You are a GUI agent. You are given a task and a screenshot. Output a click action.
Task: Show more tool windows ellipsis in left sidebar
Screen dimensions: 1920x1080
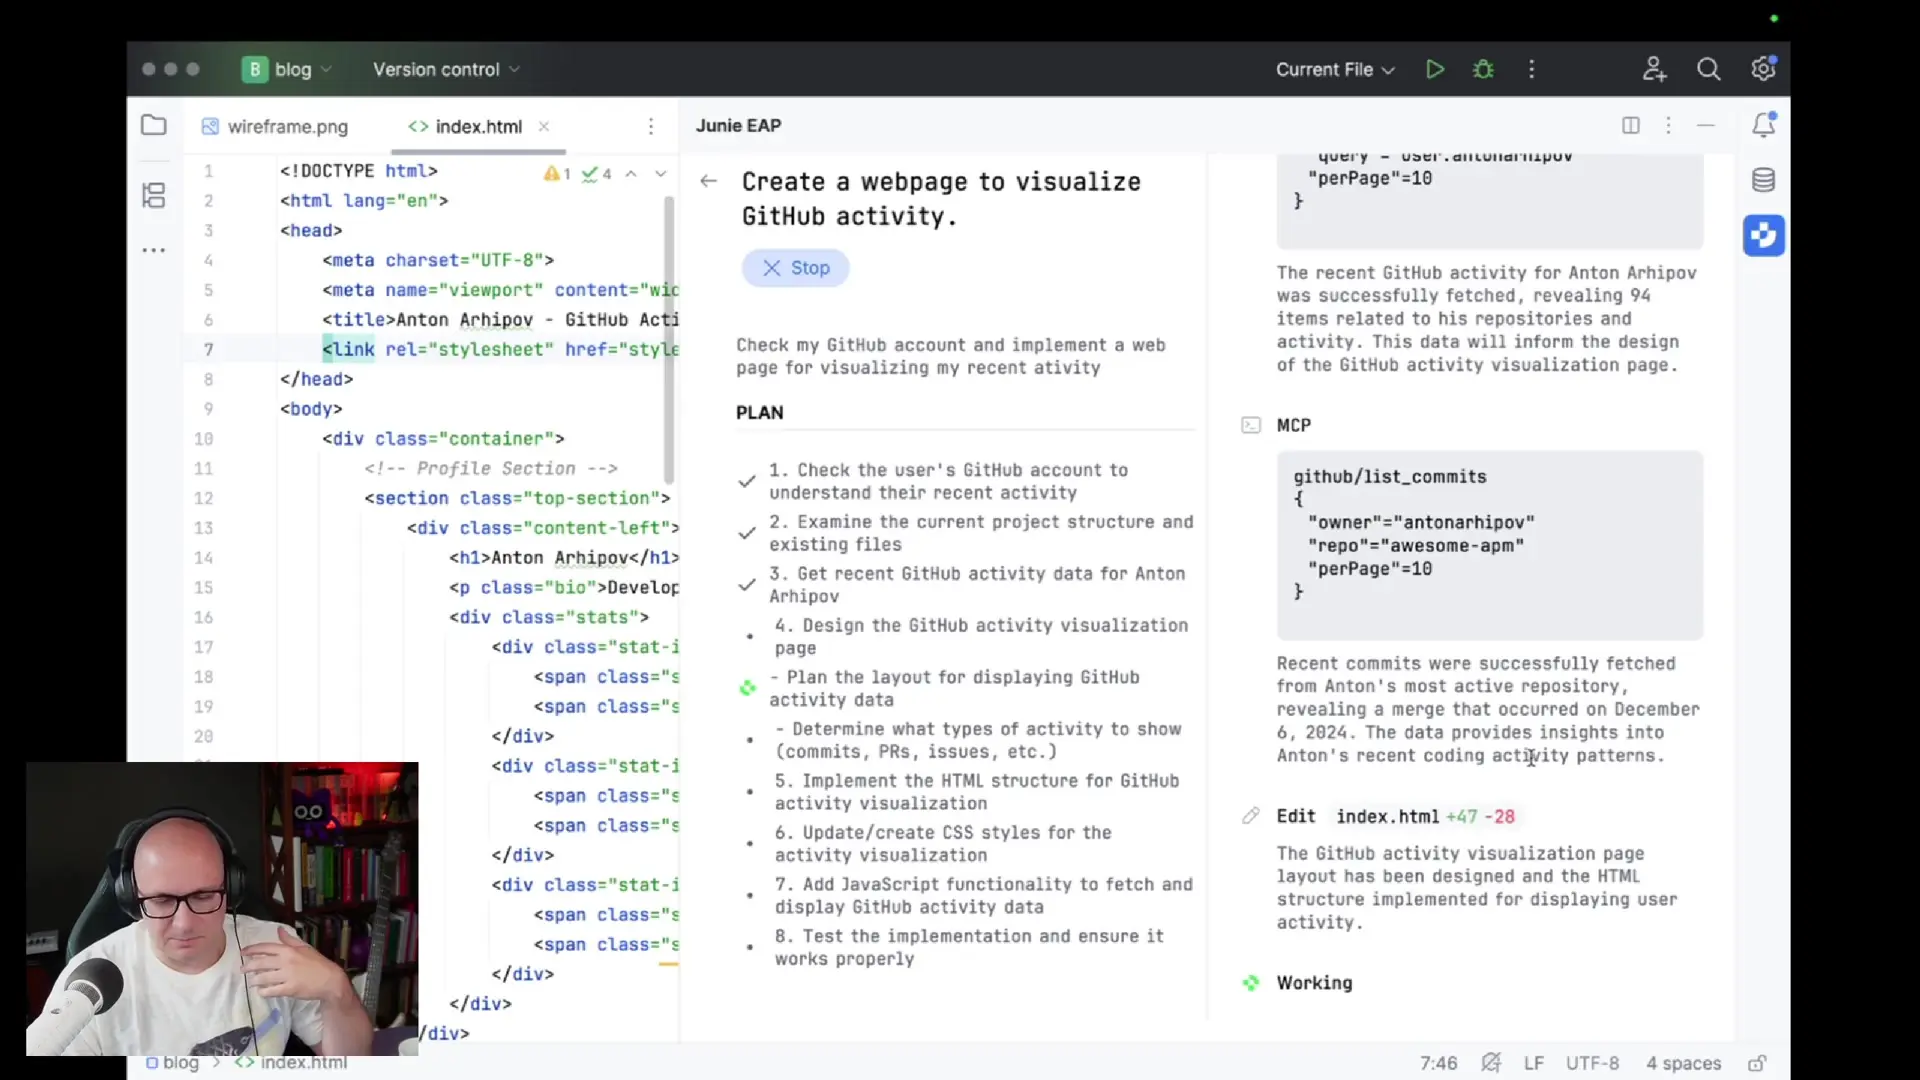pyautogui.click(x=154, y=250)
